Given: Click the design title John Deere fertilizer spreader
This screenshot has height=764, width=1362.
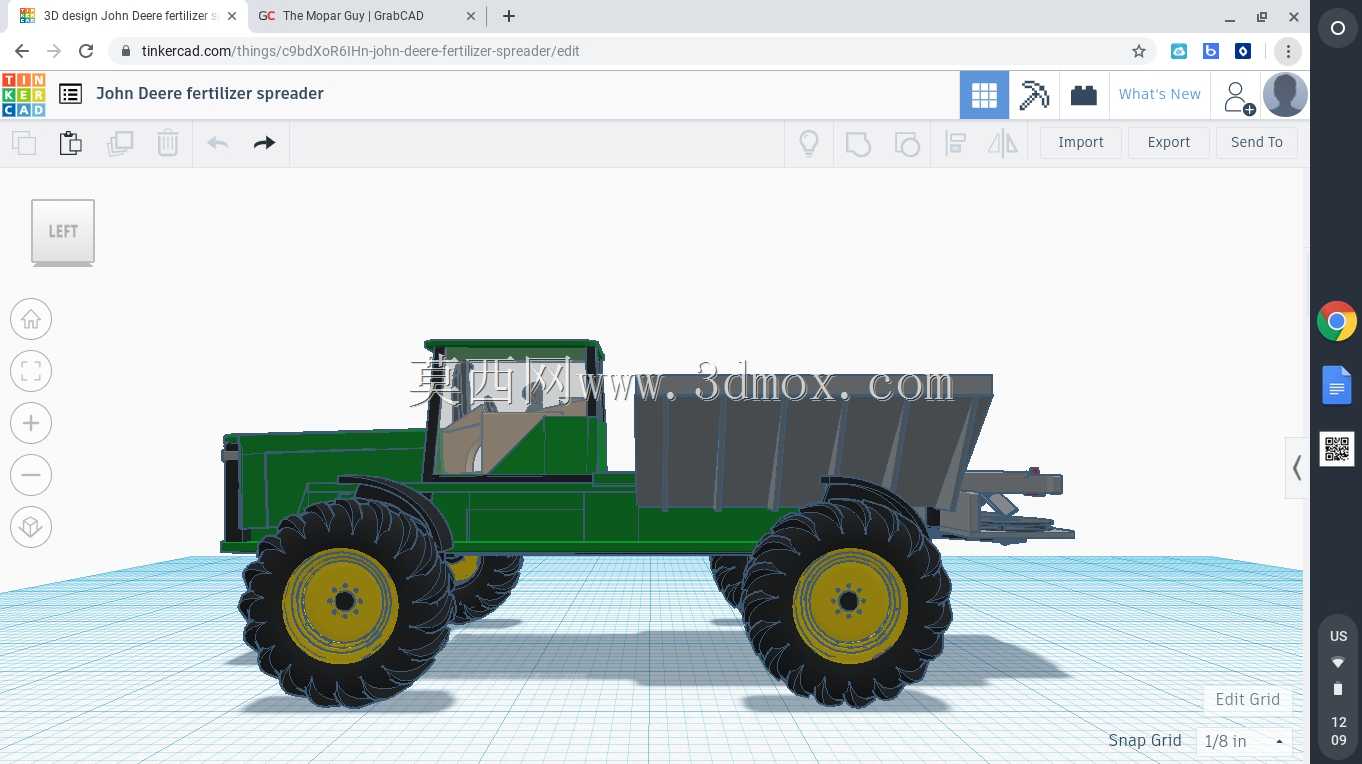Looking at the screenshot, I should click(210, 93).
